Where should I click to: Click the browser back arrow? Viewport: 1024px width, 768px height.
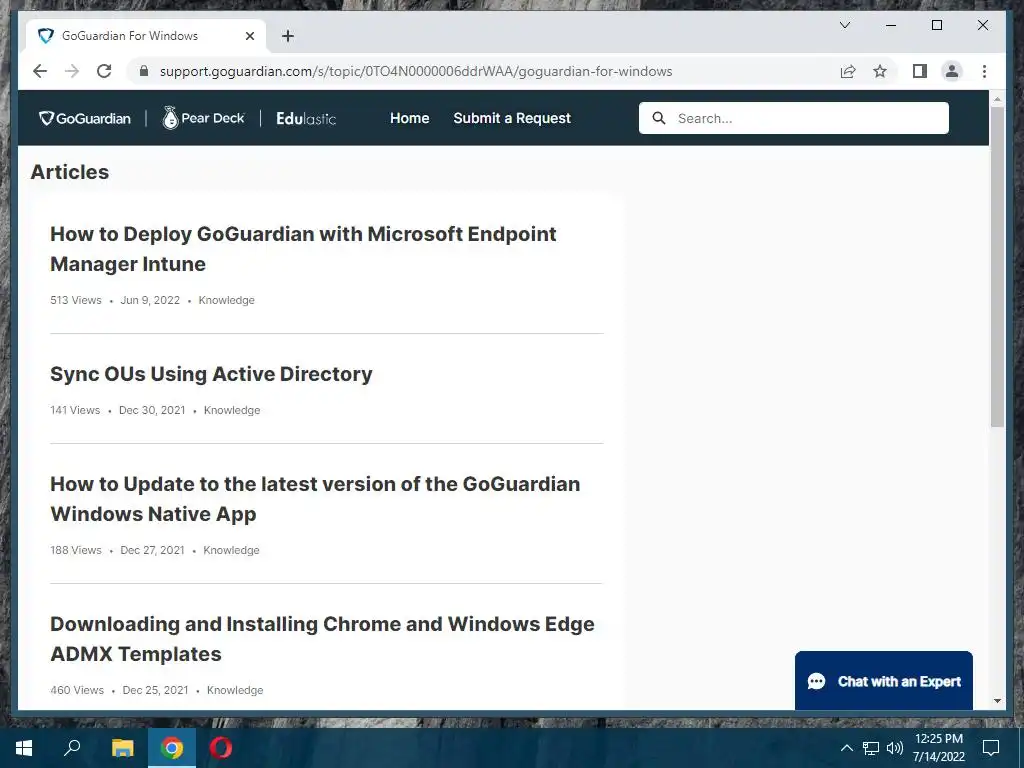click(x=40, y=71)
